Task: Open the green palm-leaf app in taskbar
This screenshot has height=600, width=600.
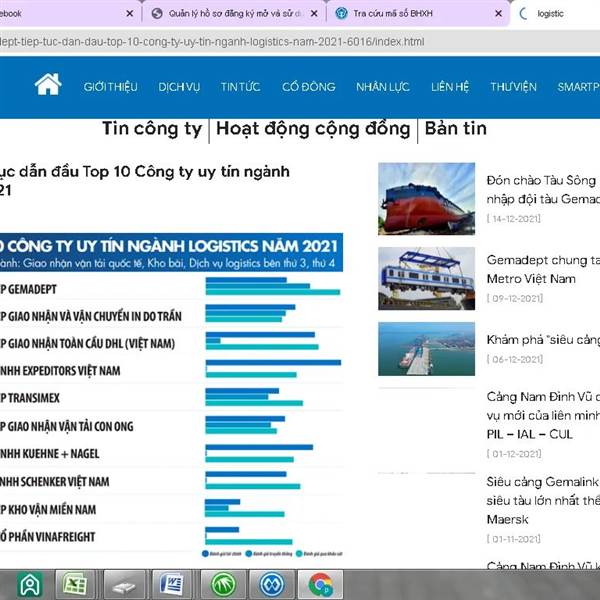Action: pyautogui.click(x=223, y=585)
